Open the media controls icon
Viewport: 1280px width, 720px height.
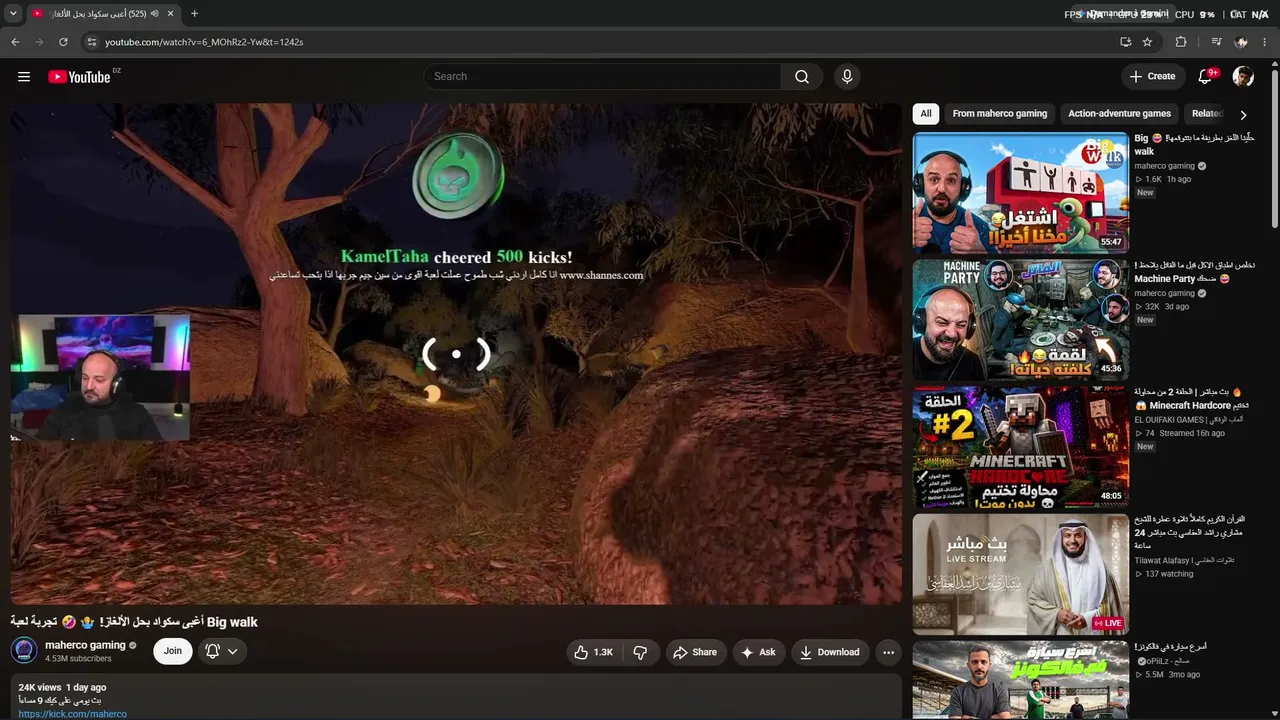pyautogui.click(x=1216, y=42)
